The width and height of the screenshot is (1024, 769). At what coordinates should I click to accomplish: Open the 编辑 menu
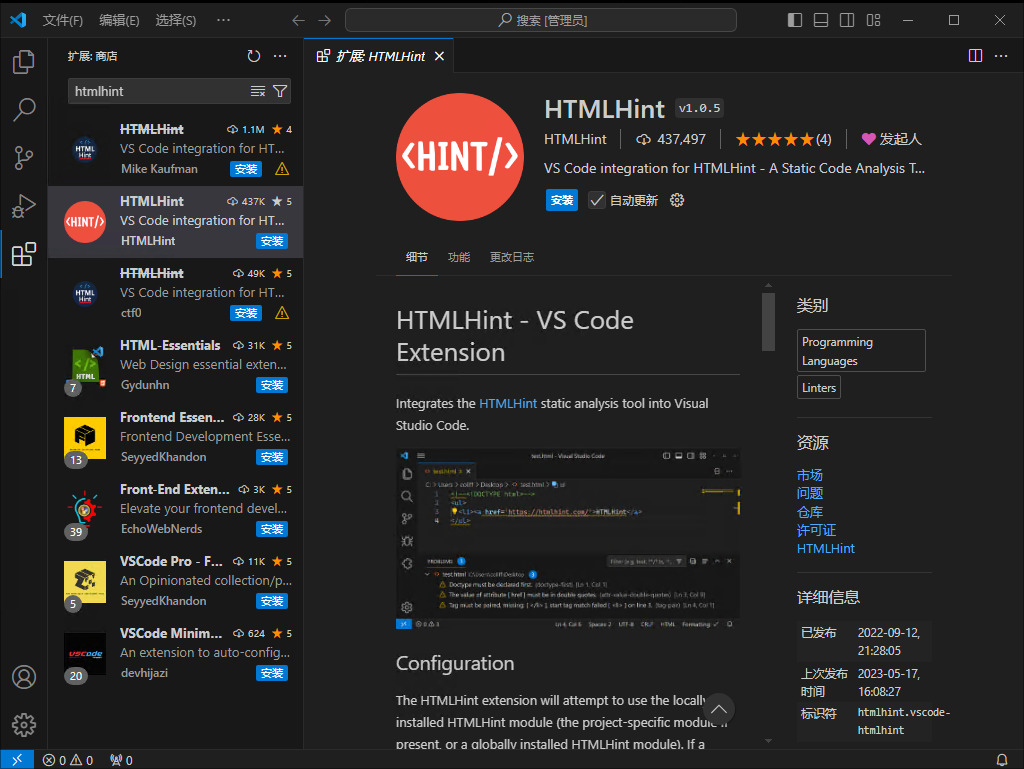(119, 19)
